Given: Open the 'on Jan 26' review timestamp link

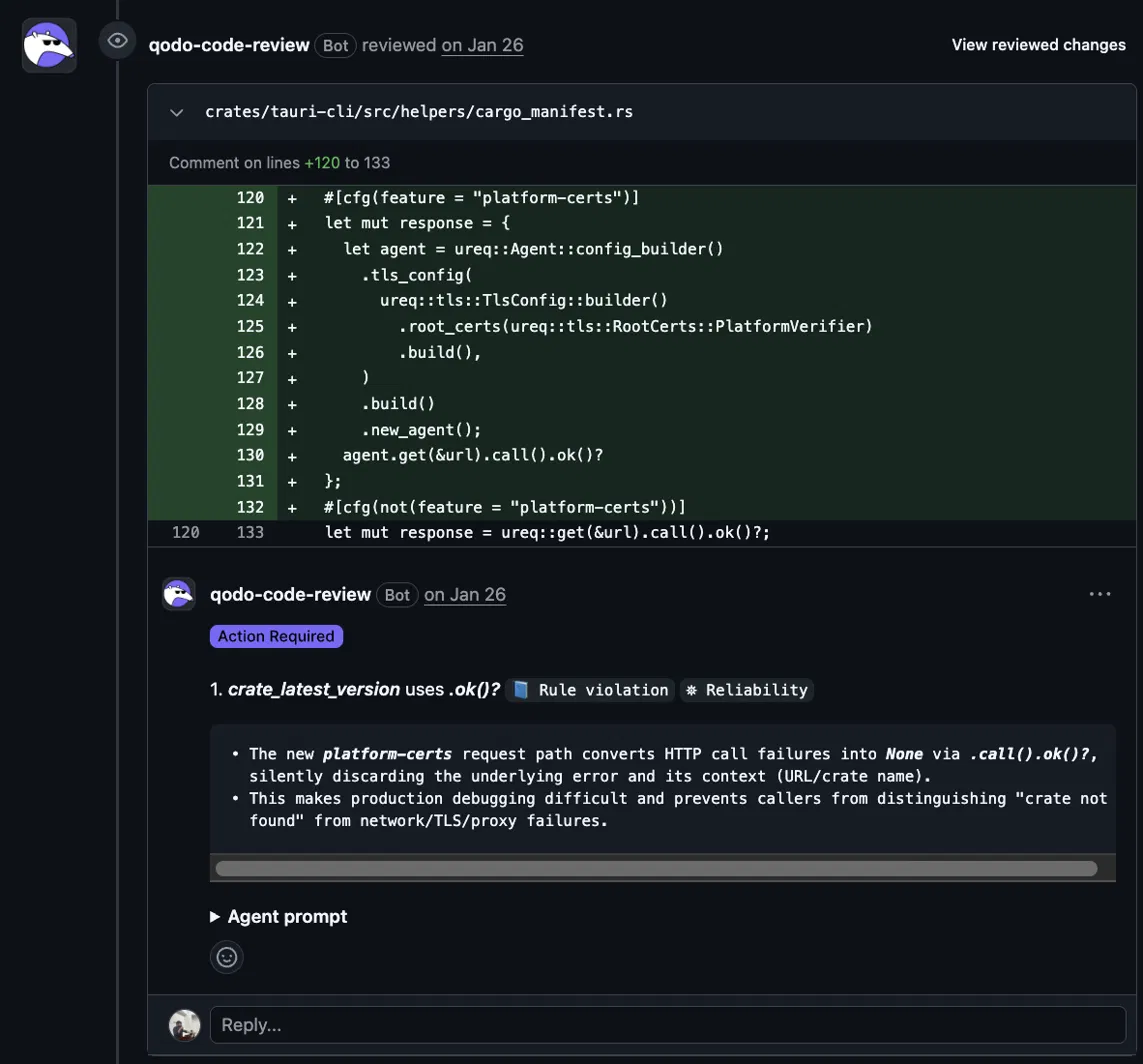Looking at the screenshot, I should pos(482,45).
